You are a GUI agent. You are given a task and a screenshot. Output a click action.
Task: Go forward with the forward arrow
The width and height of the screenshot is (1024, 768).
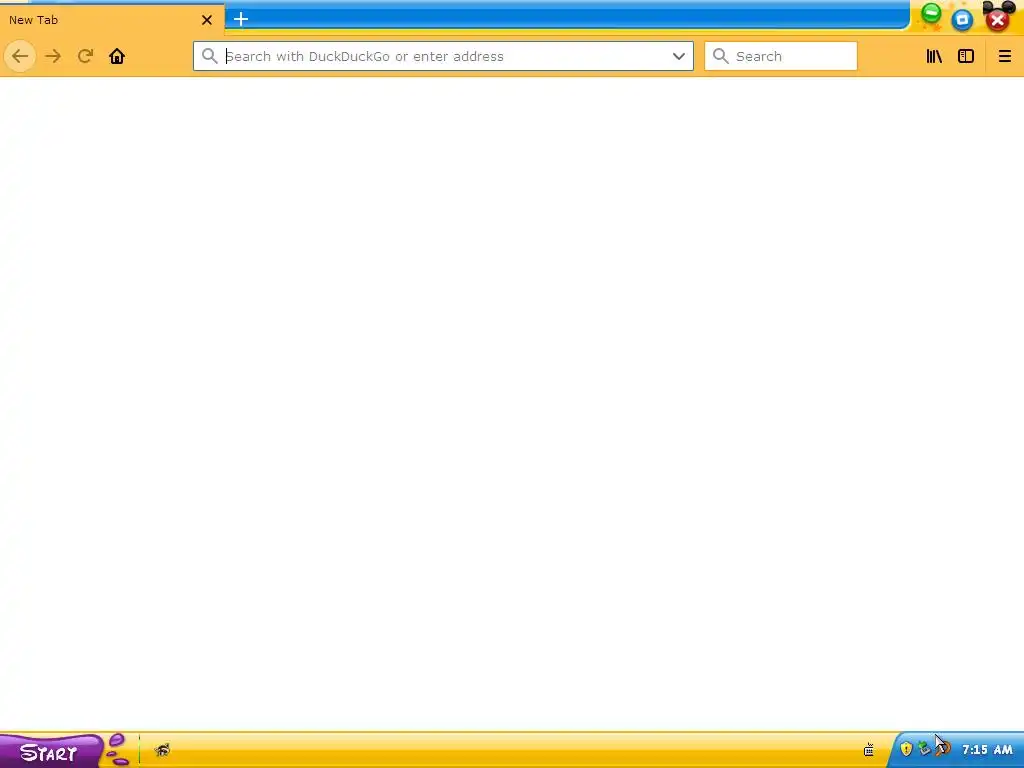pyautogui.click(x=53, y=56)
